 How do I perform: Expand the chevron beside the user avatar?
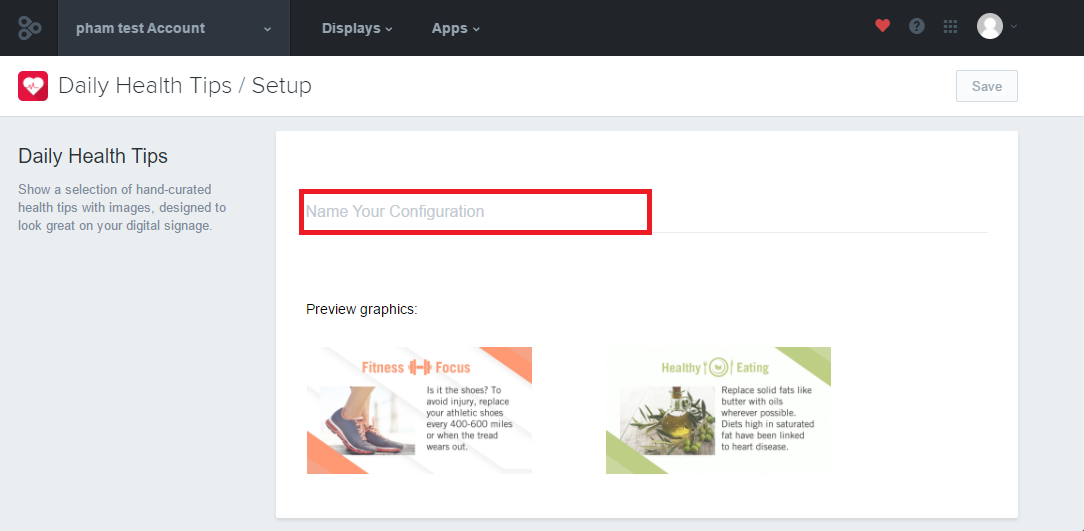coord(1013,27)
